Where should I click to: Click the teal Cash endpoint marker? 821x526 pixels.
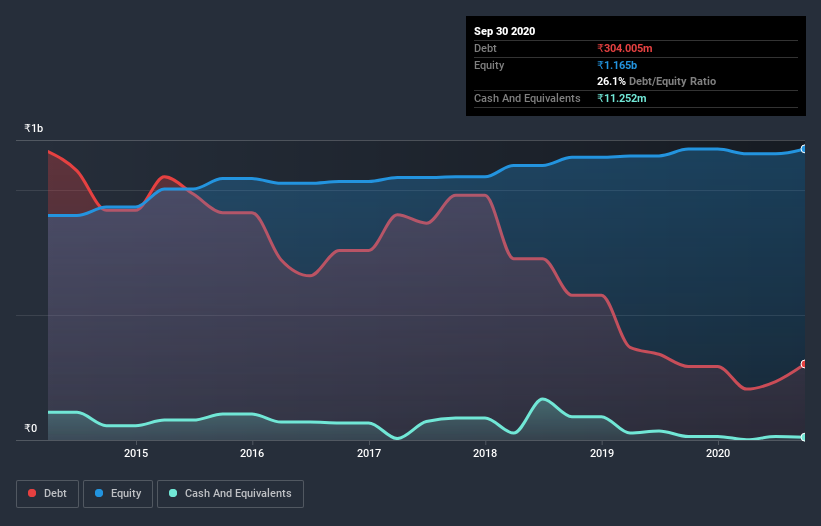click(804, 437)
